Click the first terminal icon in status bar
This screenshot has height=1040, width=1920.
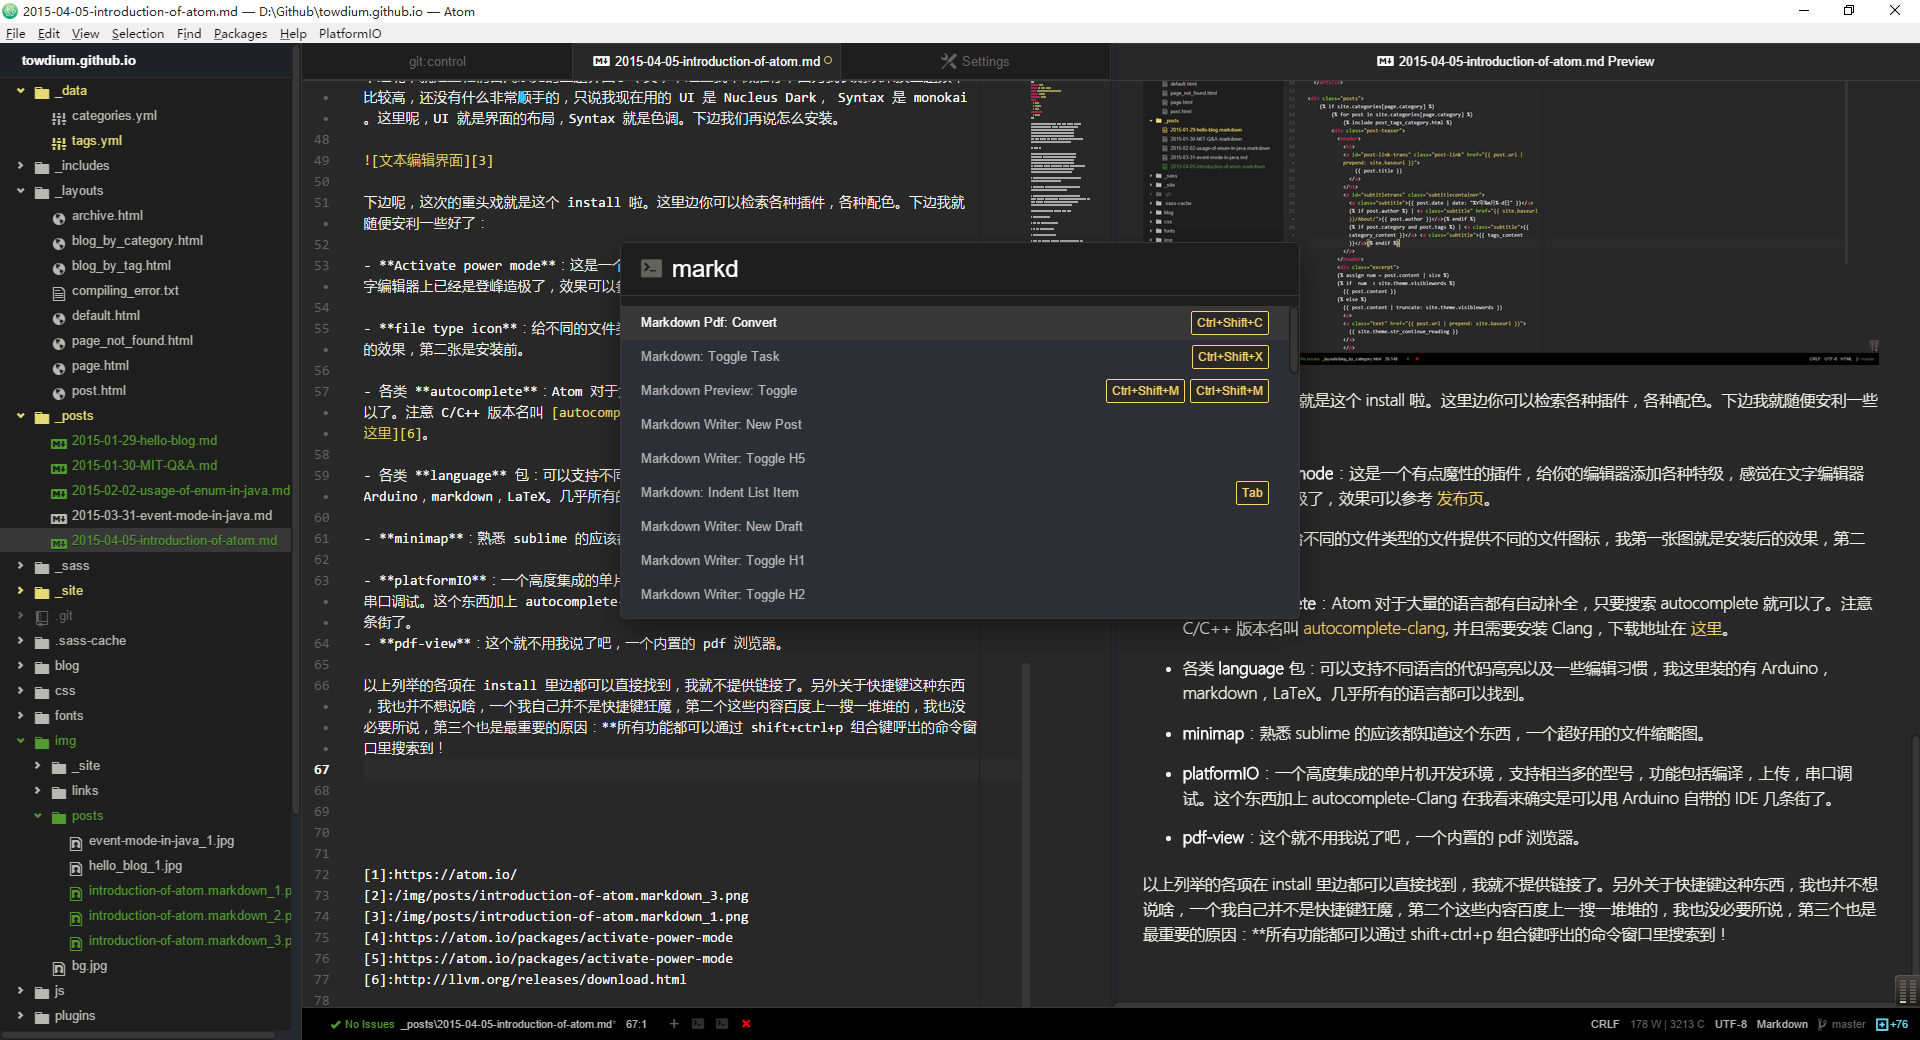point(698,1024)
